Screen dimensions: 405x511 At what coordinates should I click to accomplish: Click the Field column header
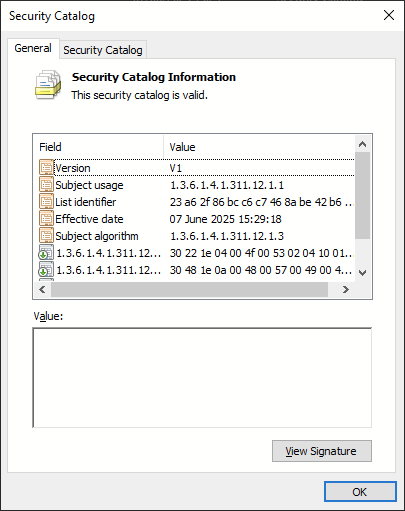click(99, 147)
